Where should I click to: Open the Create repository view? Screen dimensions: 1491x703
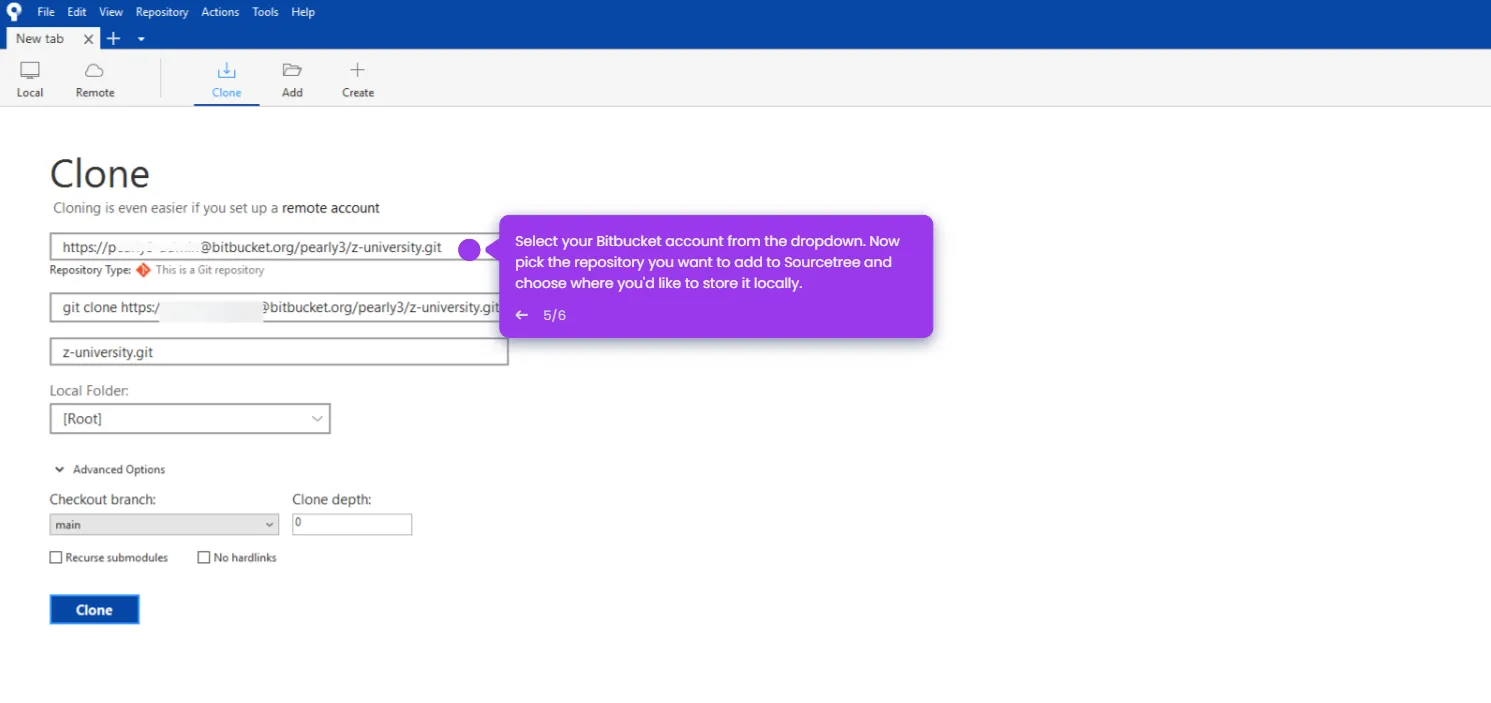[358, 80]
